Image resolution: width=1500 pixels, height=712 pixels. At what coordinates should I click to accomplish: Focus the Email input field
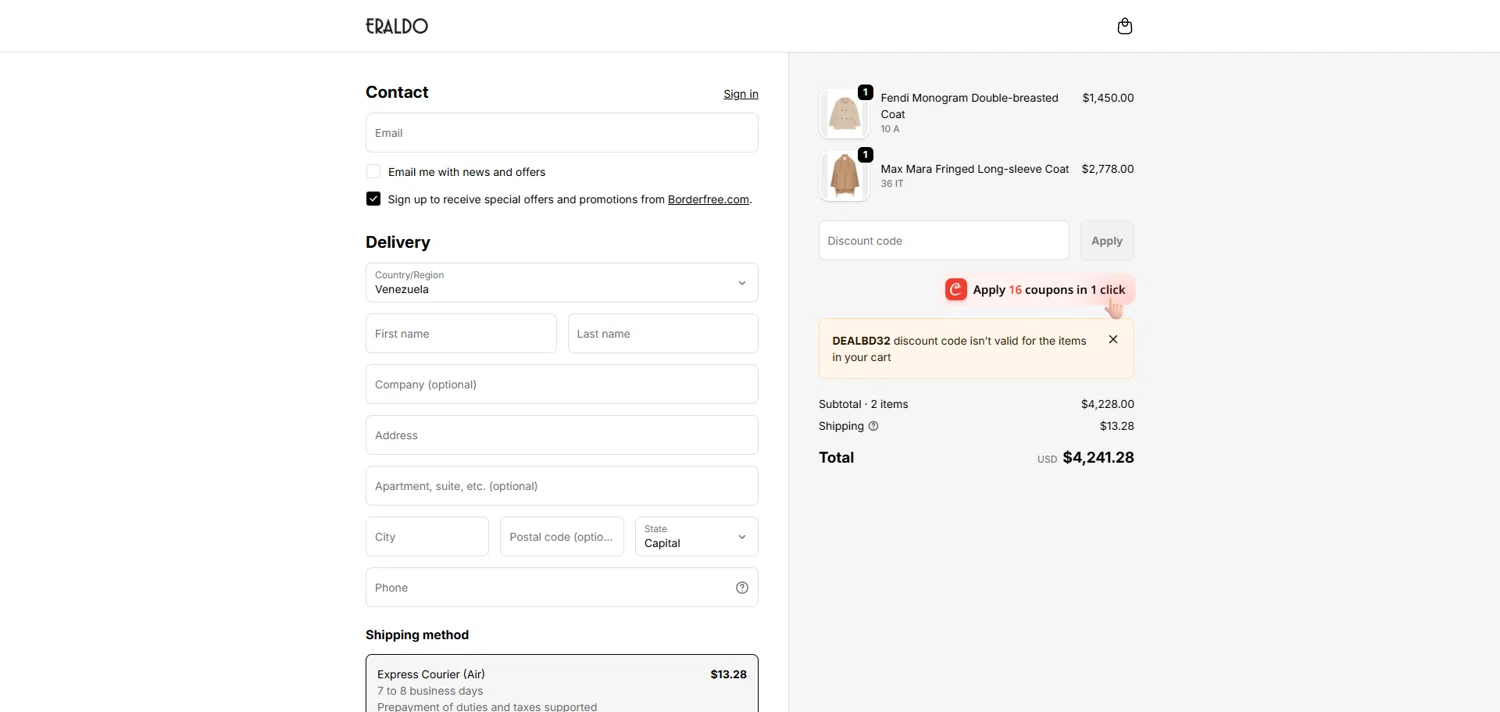click(562, 133)
